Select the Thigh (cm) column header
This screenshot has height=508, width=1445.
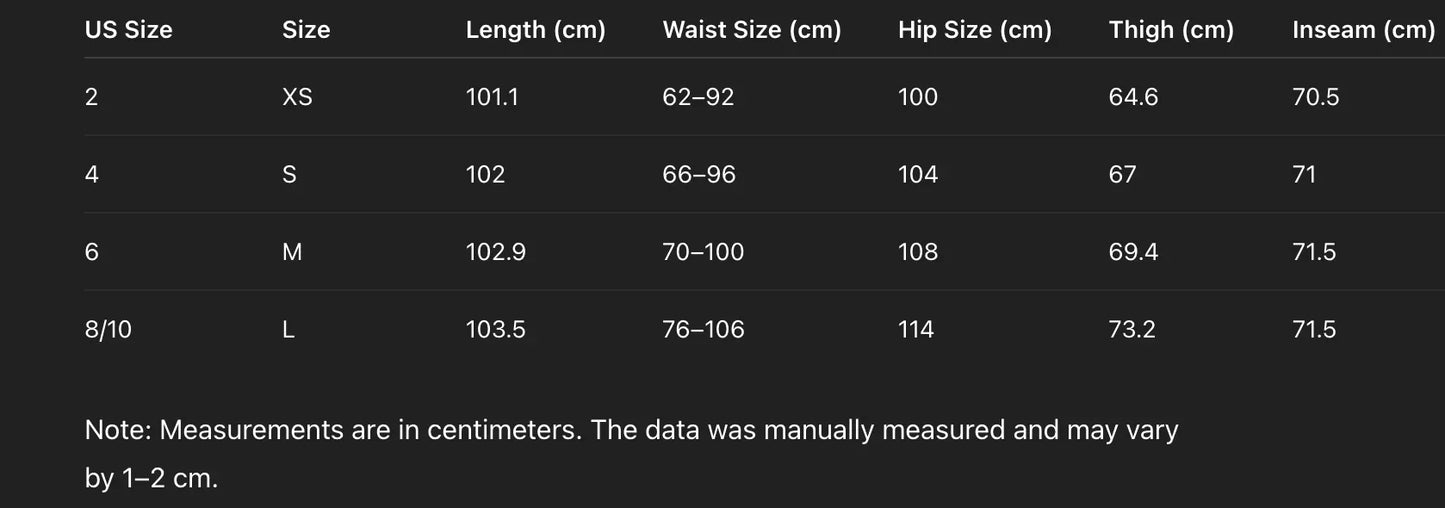1171,30
